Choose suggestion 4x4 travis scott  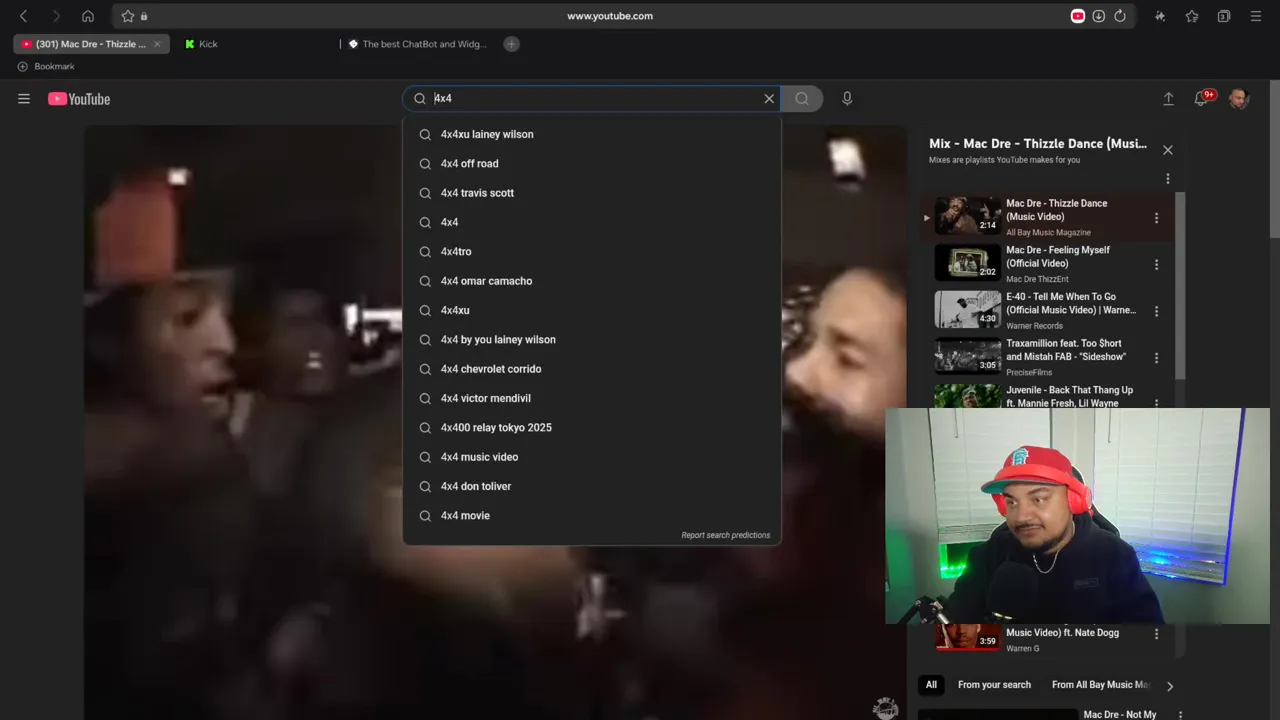pos(592,193)
